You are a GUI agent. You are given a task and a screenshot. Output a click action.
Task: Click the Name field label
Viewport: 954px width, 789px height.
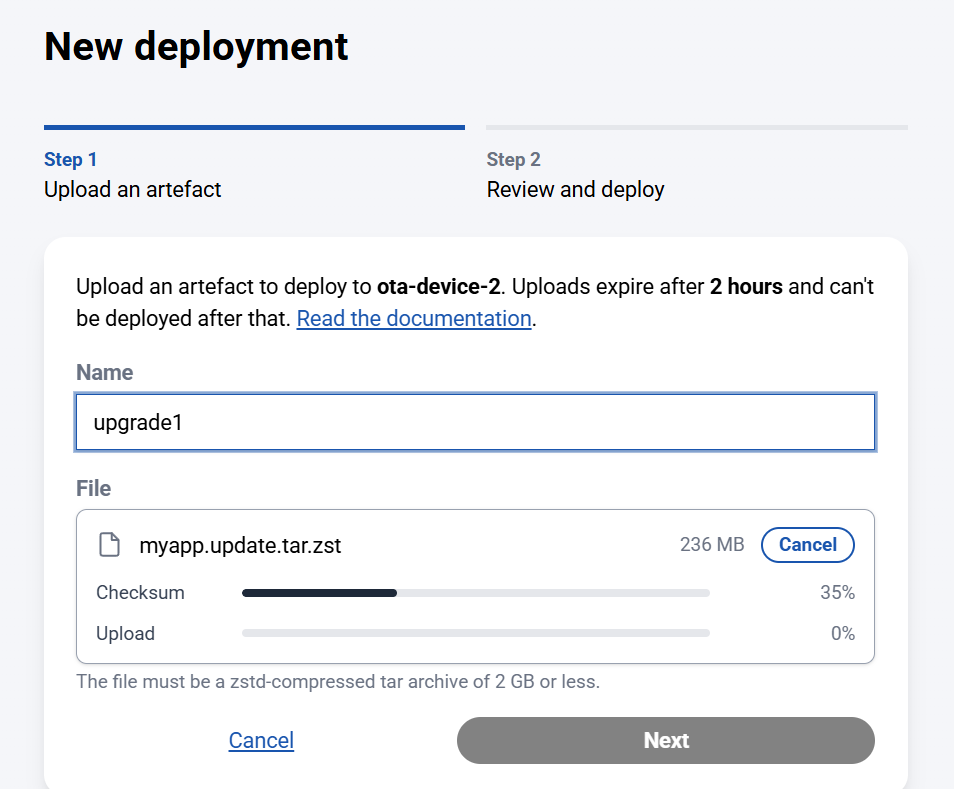[x=105, y=372]
